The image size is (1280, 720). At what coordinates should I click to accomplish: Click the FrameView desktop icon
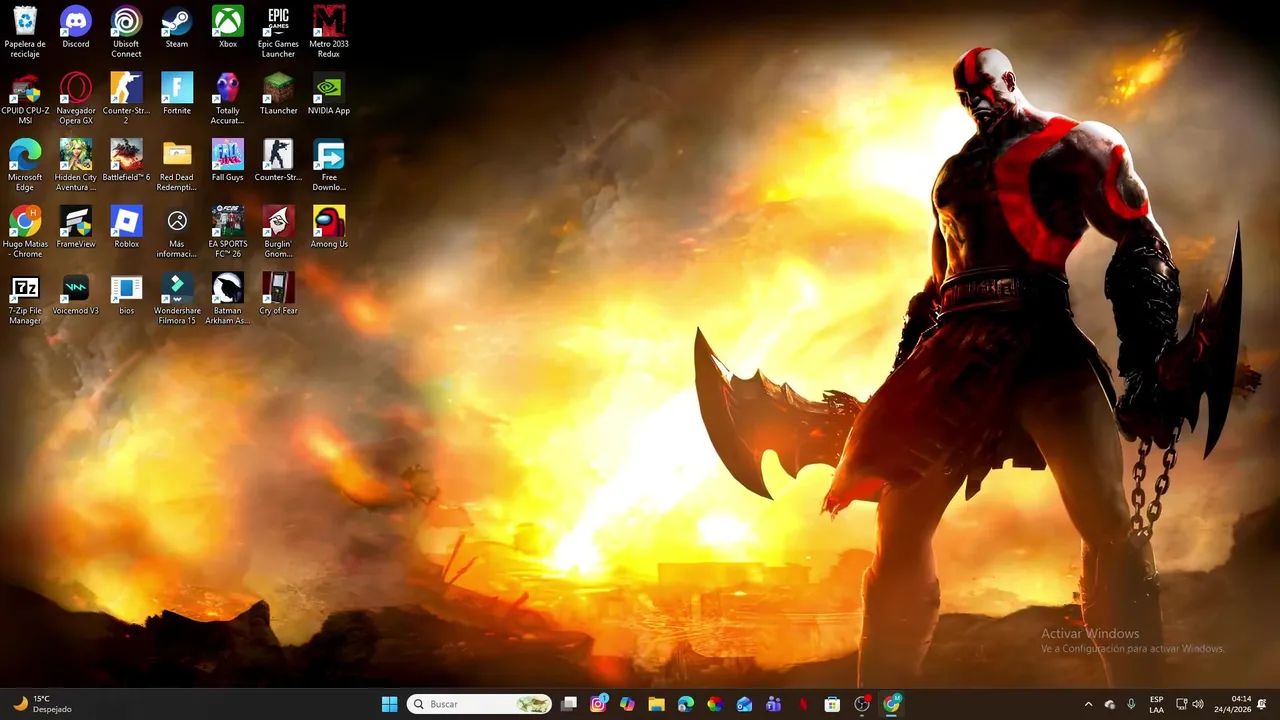pos(76,228)
